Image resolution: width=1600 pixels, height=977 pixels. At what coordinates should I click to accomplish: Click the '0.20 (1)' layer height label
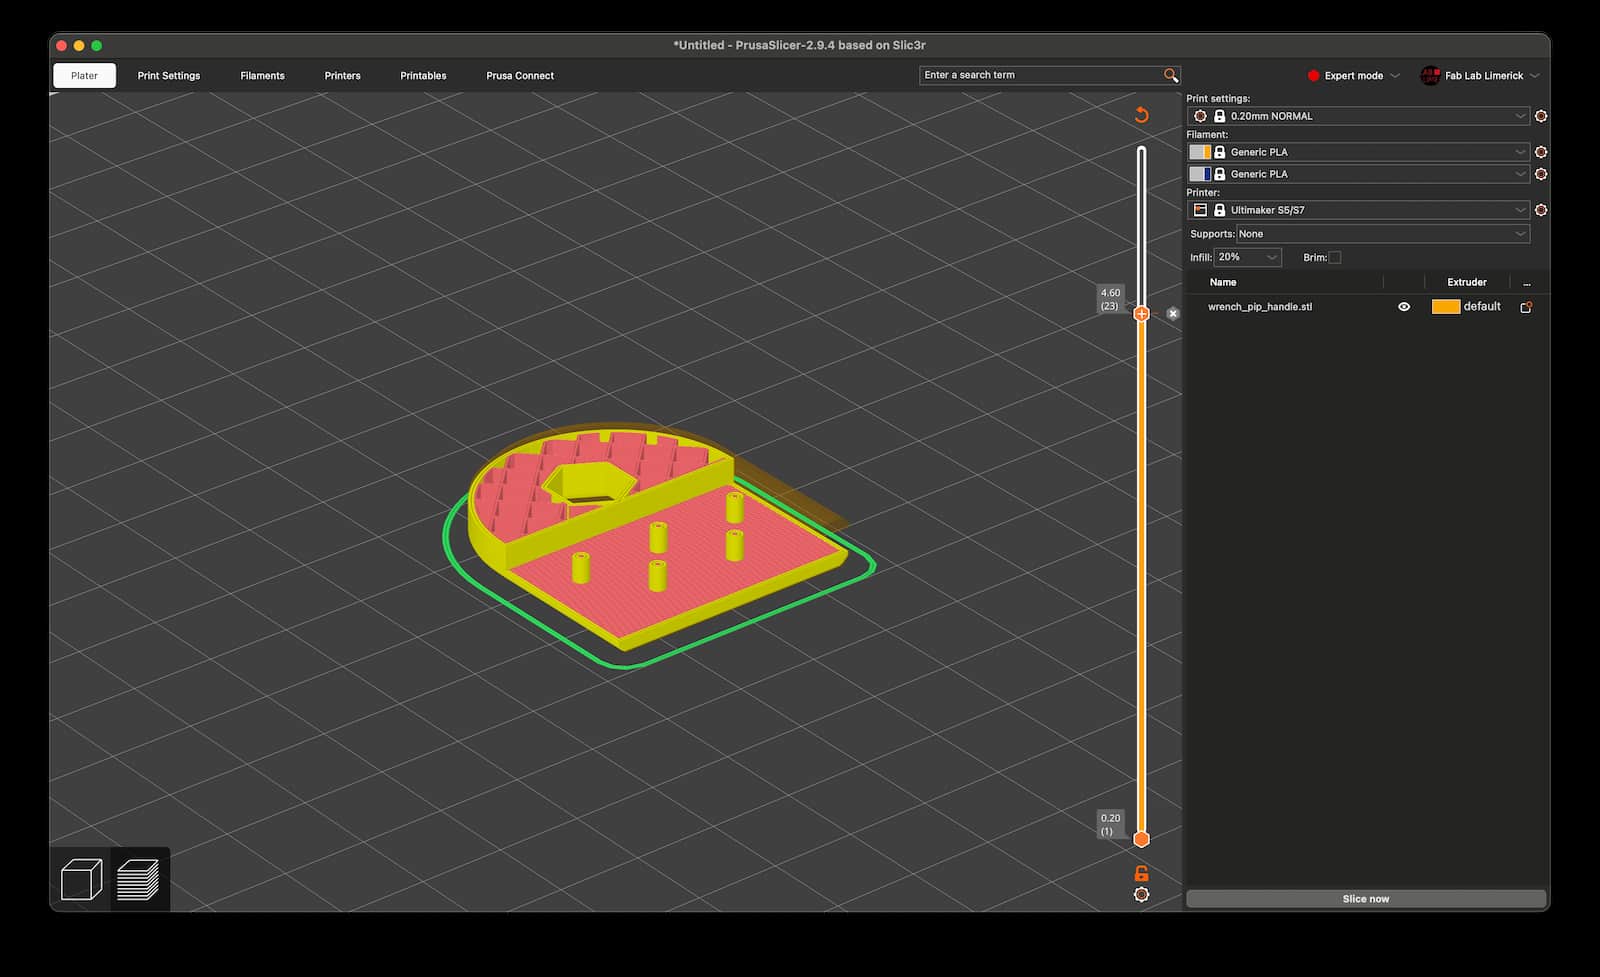point(1110,825)
